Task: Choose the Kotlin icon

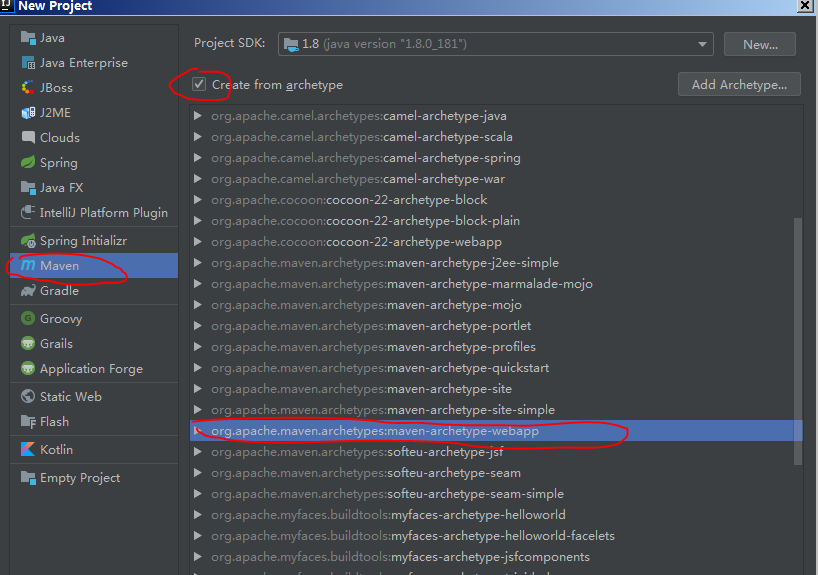Action: tap(28, 449)
